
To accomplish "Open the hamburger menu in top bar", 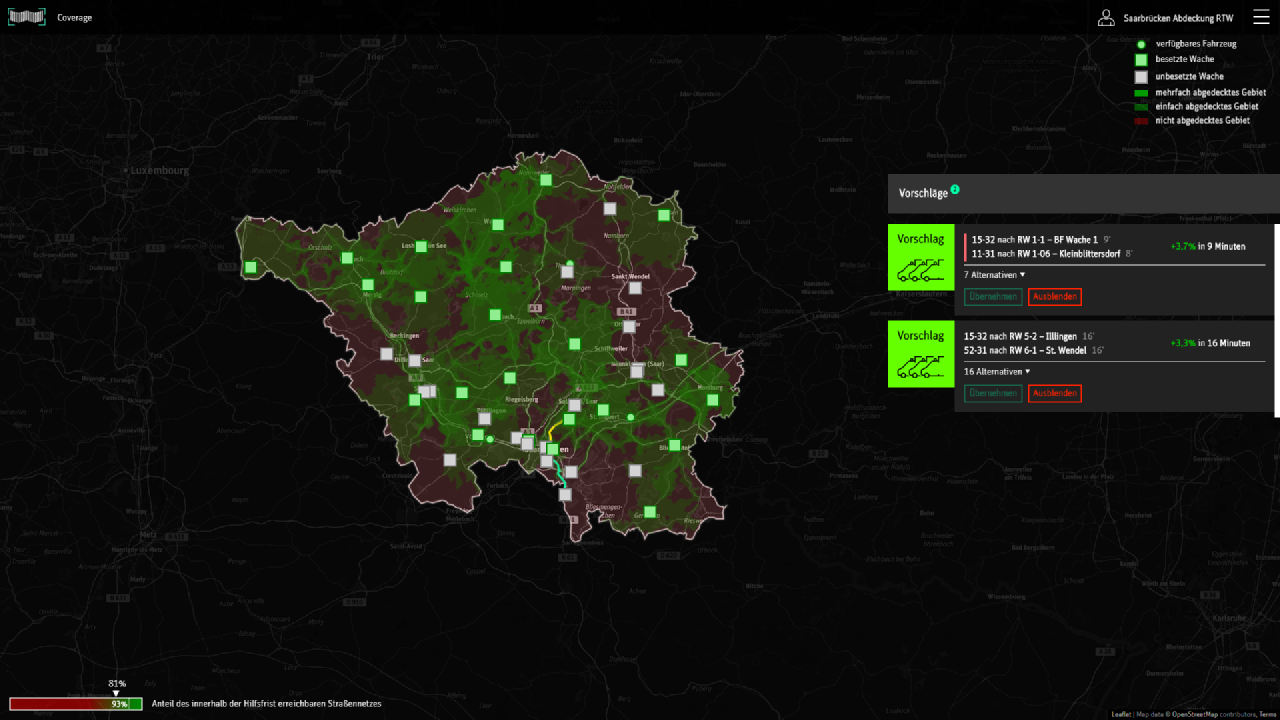I will [1260, 18].
